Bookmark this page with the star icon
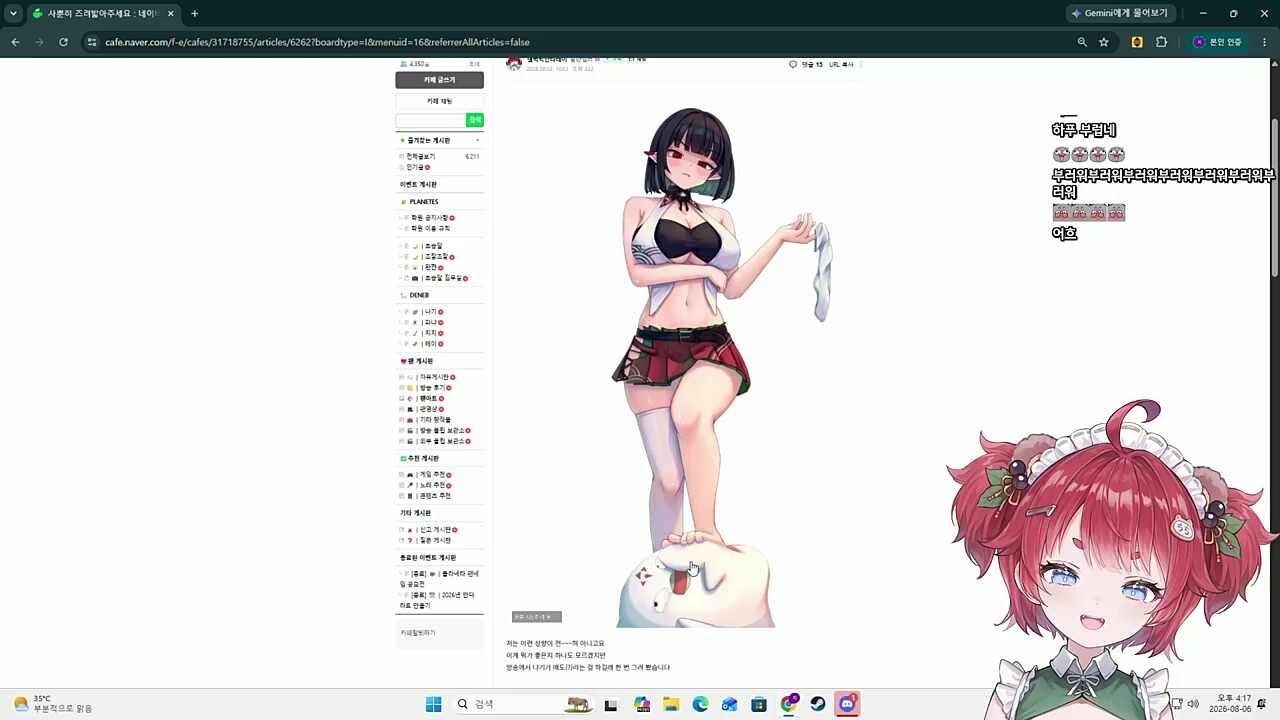The width and height of the screenshot is (1280, 720). click(1104, 42)
